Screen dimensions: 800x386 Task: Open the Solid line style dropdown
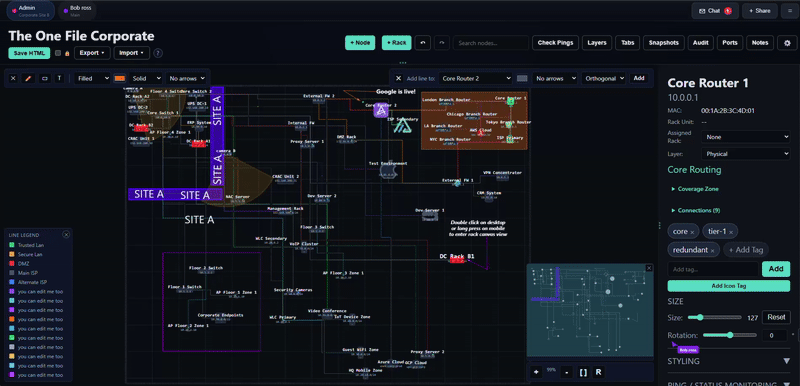145,79
